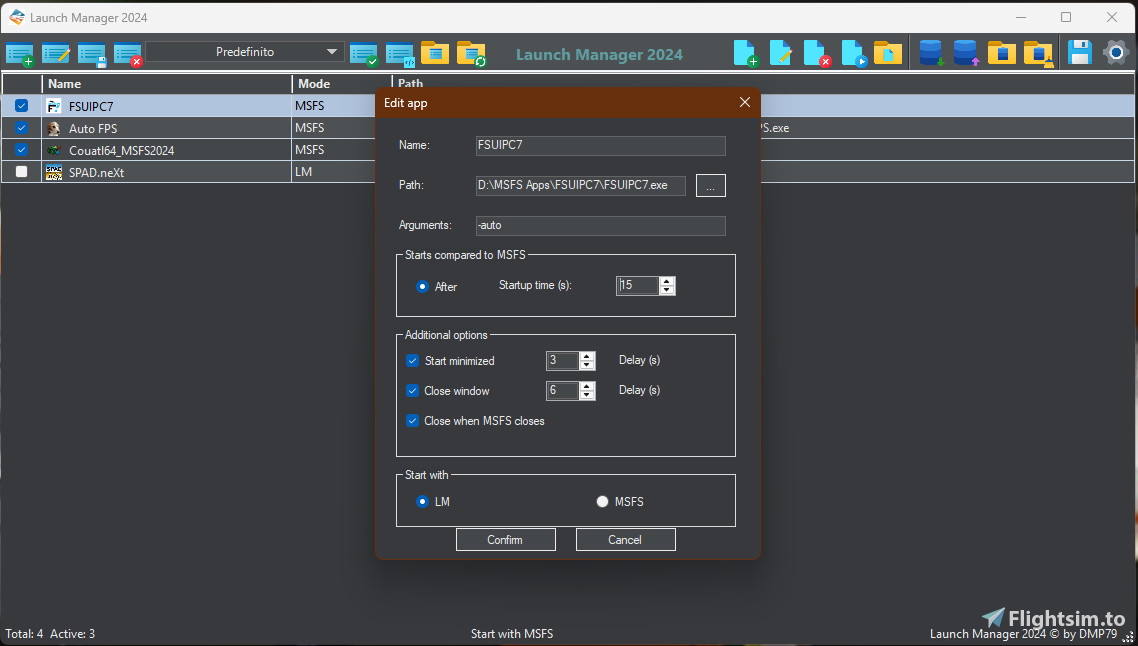Click the delete app file icon
The image size is (1138, 646).
tap(816, 53)
